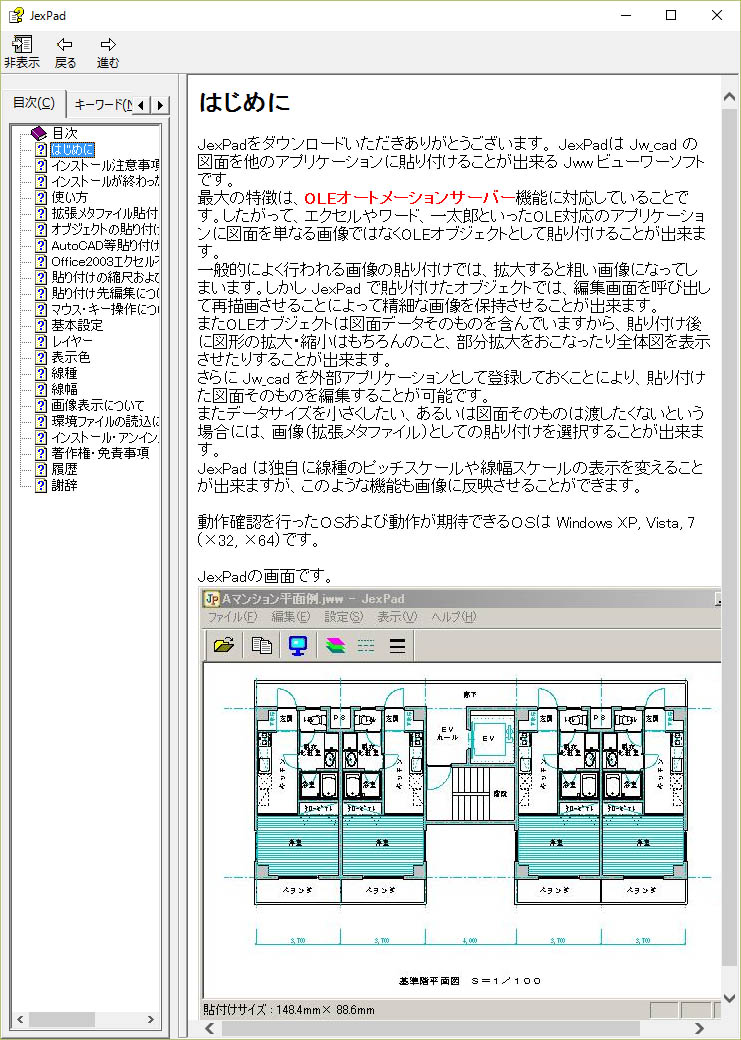Viewport: 741px width, 1040px height.
Task: Open the 基本設定 topic
Action: pyautogui.click(x=77, y=325)
